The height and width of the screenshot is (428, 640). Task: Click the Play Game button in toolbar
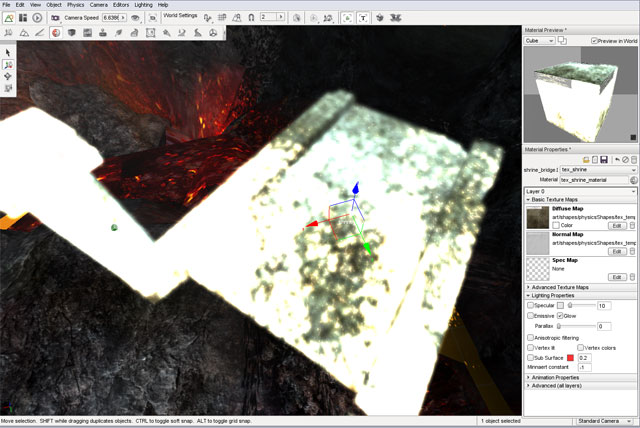(37, 18)
